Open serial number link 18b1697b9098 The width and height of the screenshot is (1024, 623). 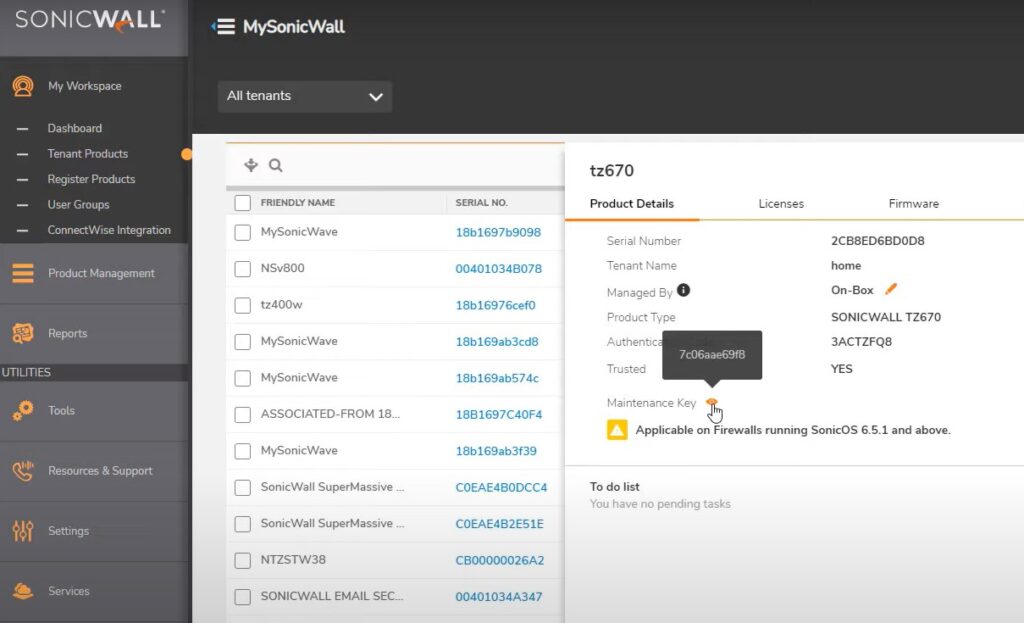tap(498, 232)
